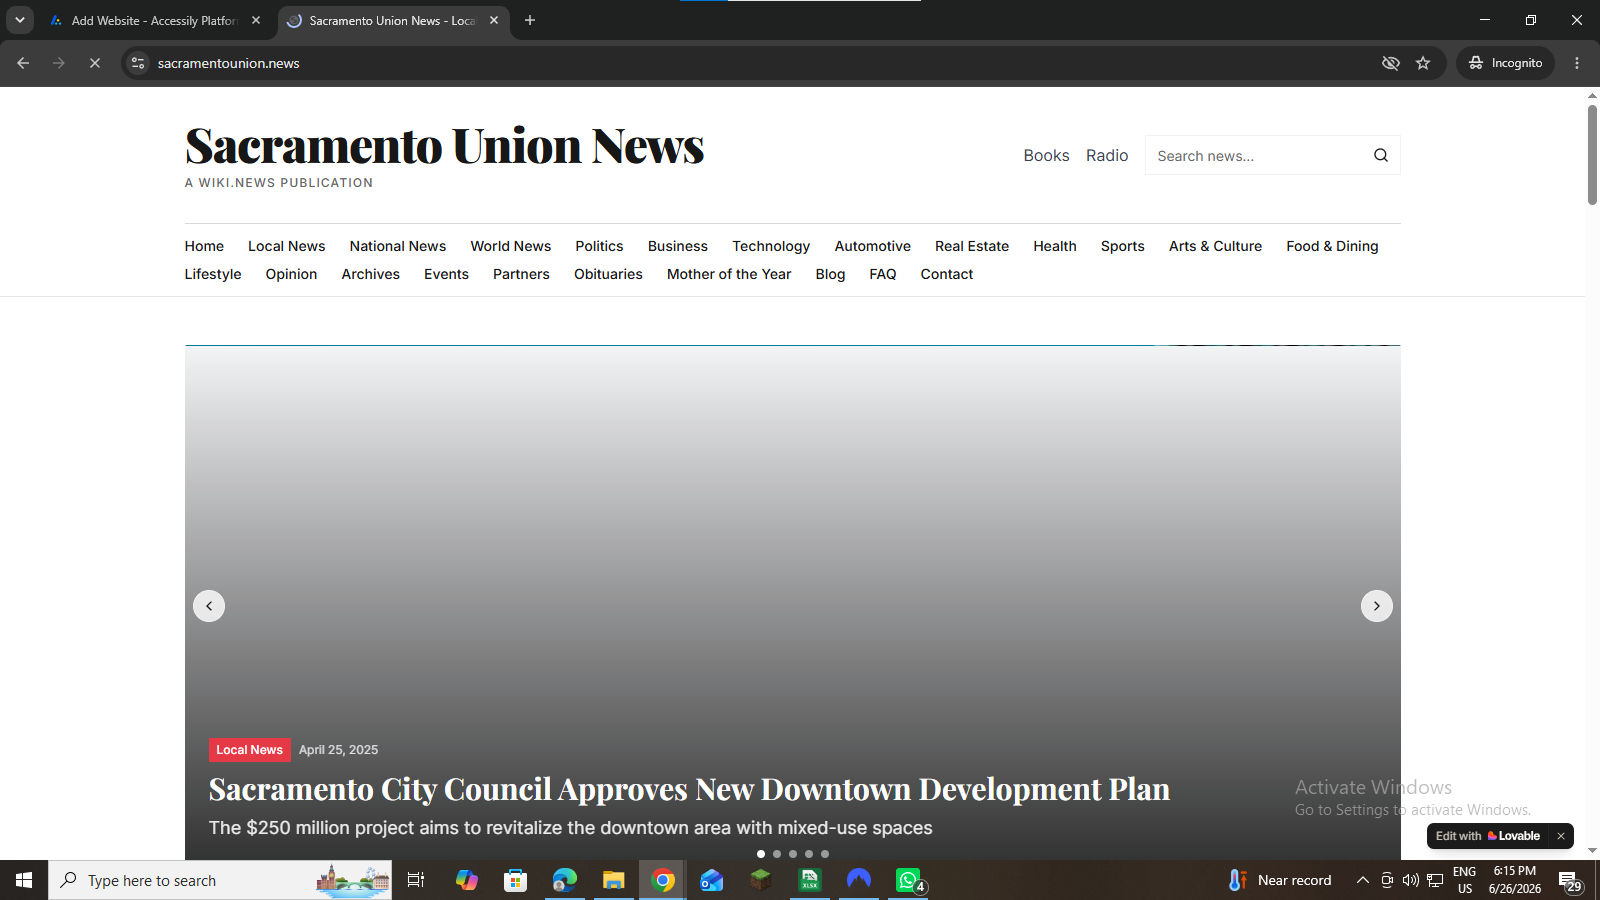This screenshot has width=1600, height=900.
Task: Open File Explorer from the taskbar
Action: click(x=613, y=880)
